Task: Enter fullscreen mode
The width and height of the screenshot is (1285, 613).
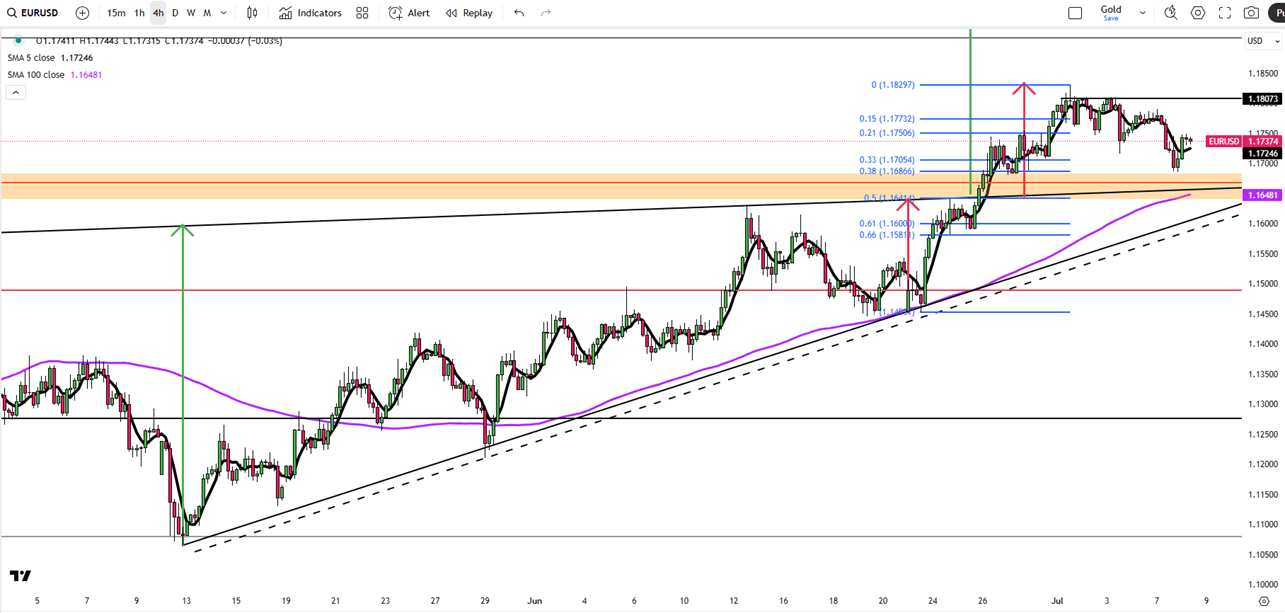Action: tap(1224, 13)
